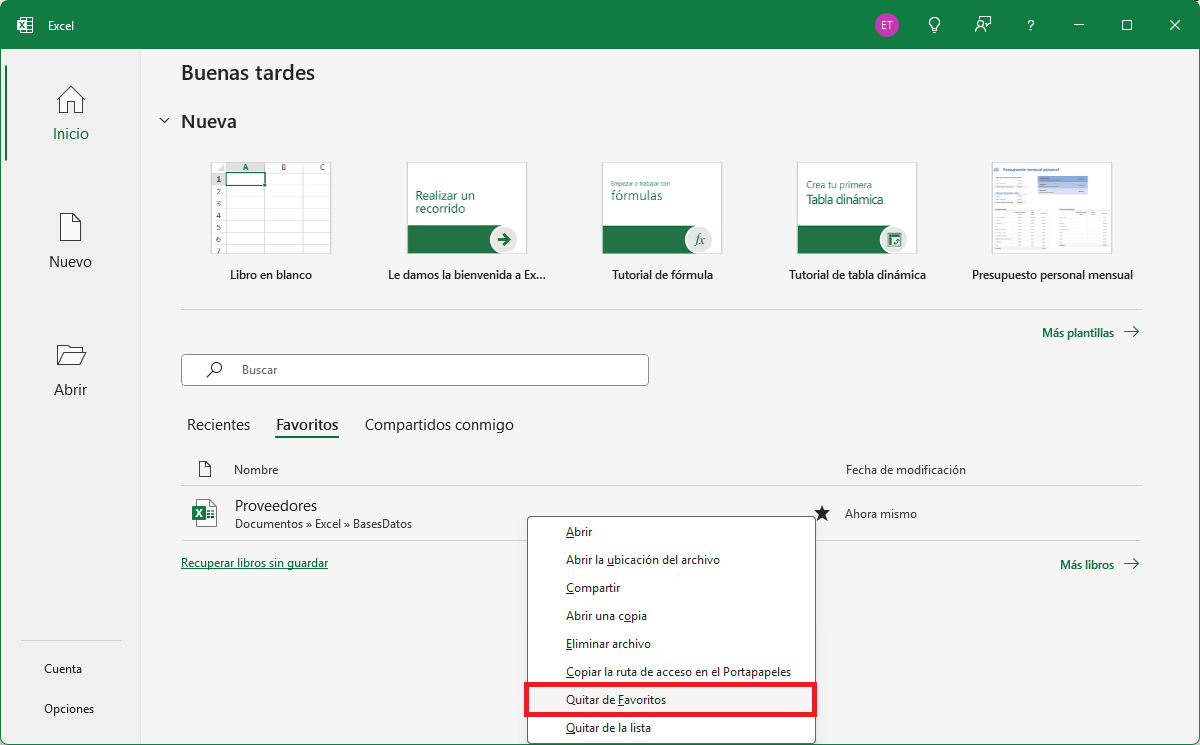Image resolution: width=1200 pixels, height=745 pixels.
Task: Collapse the Nueva section chevron
Action: pos(164,121)
